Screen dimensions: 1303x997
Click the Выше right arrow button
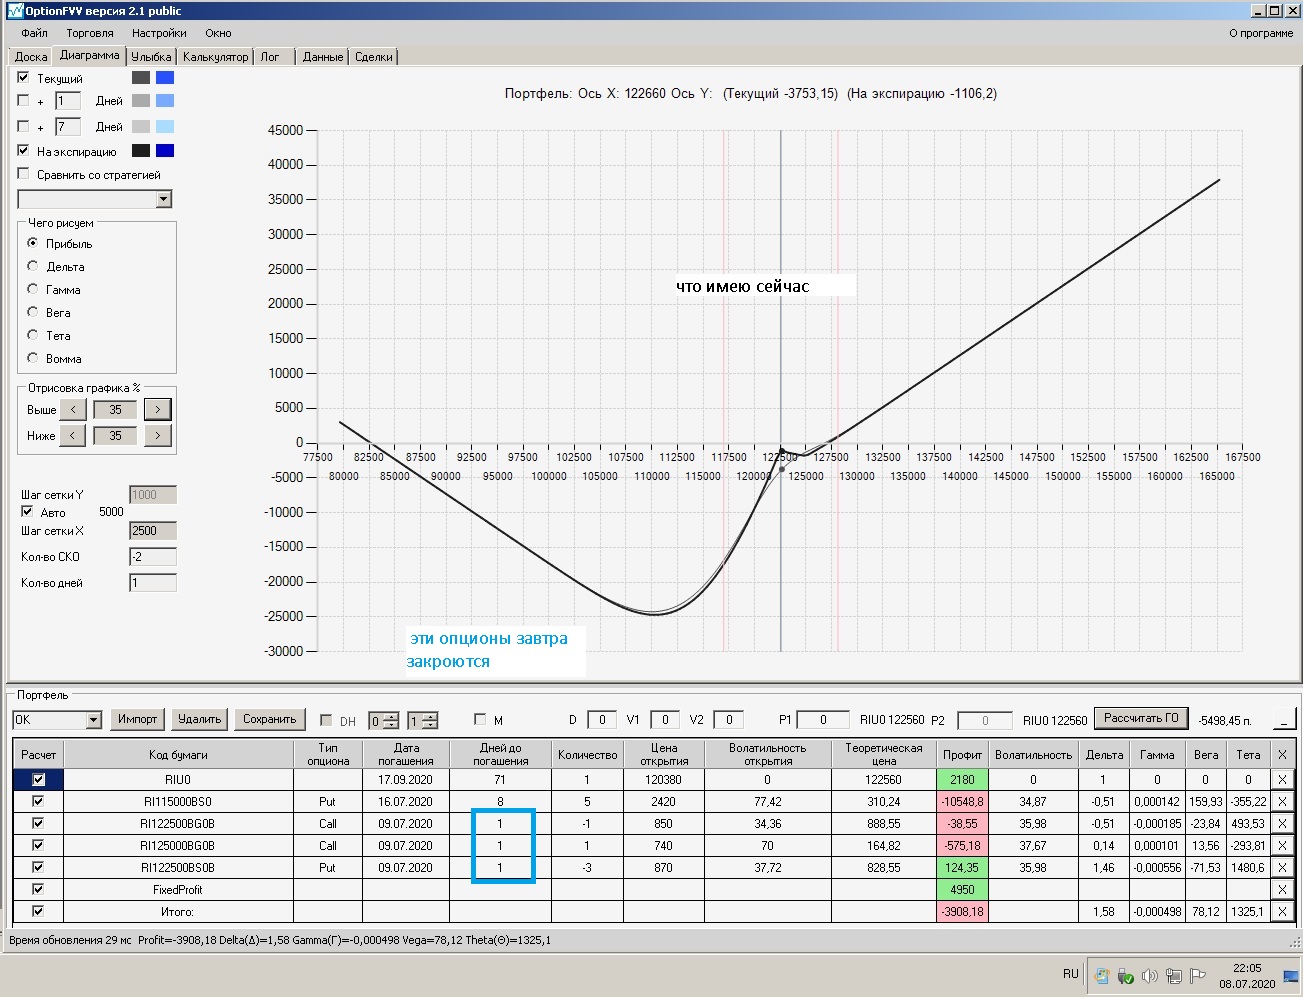[158, 409]
